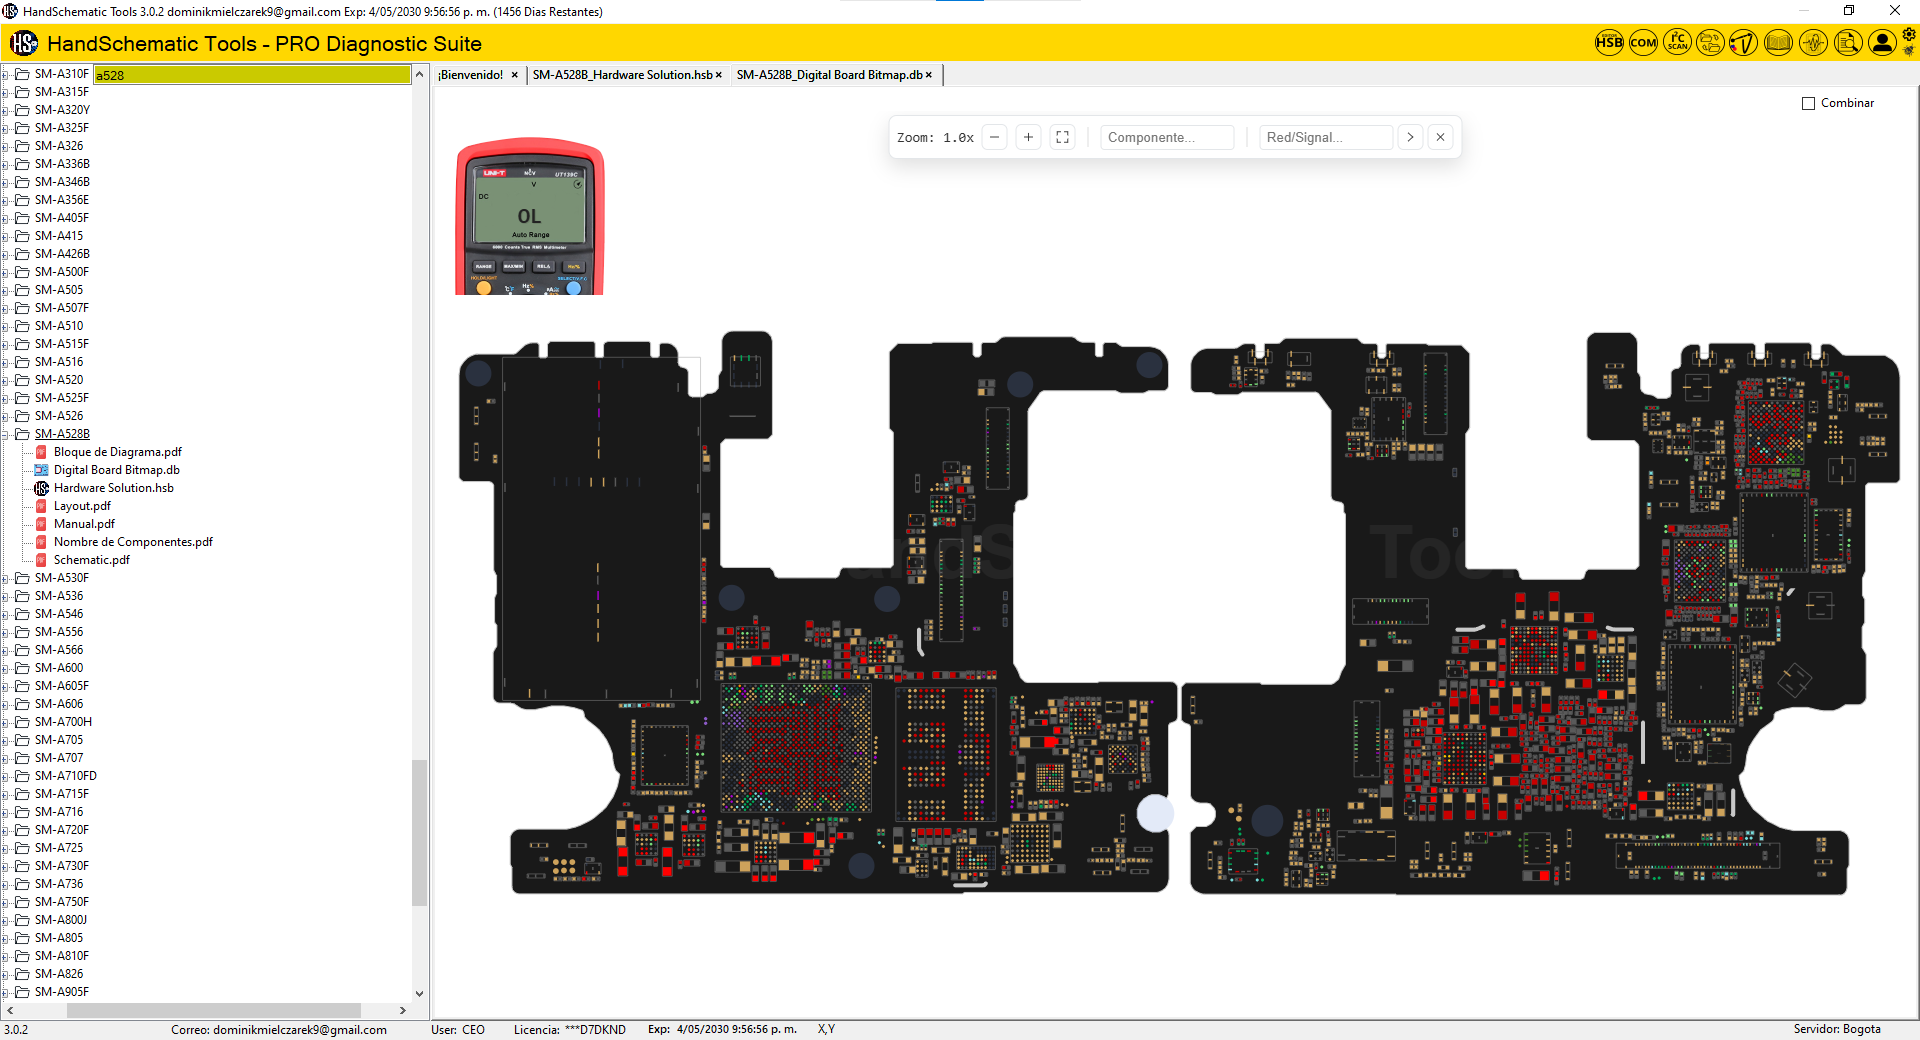
Task: Click the a528 model search box
Action: pyautogui.click(x=252, y=75)
